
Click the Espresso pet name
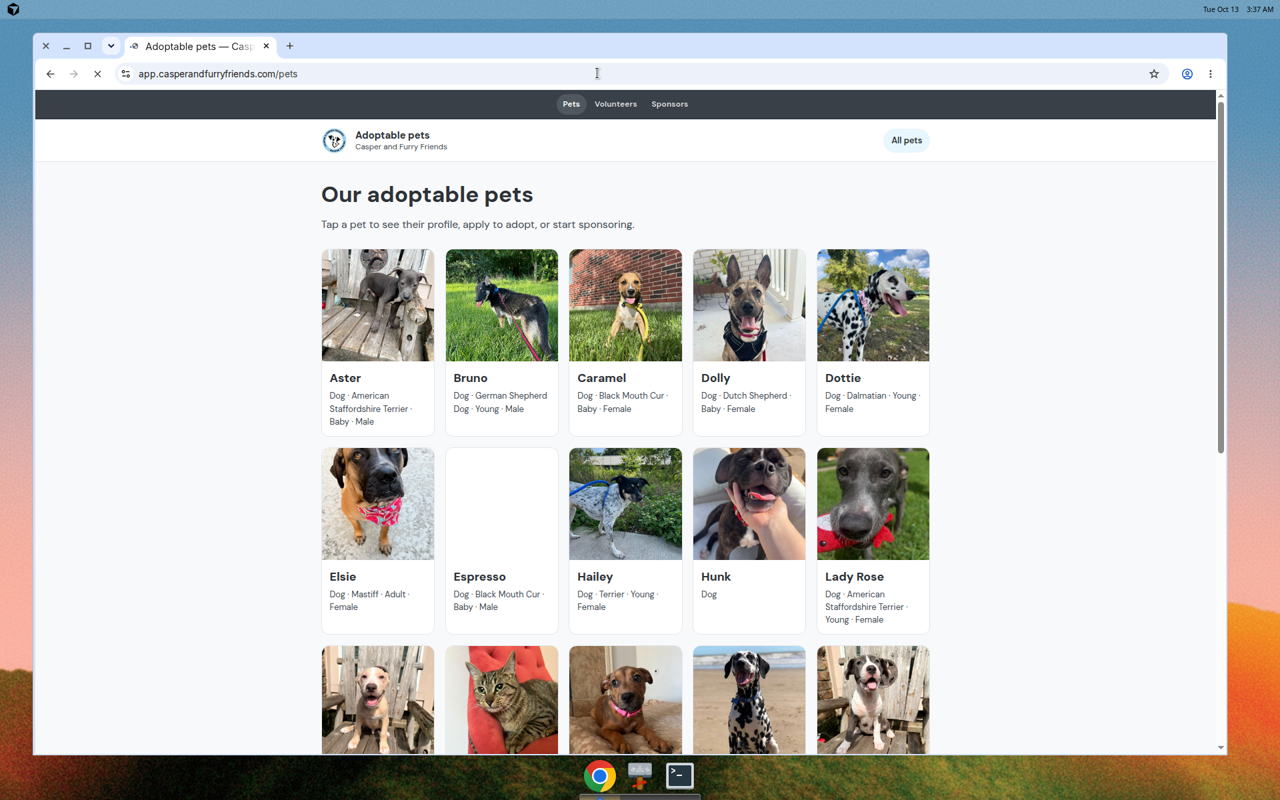(480, 577)
